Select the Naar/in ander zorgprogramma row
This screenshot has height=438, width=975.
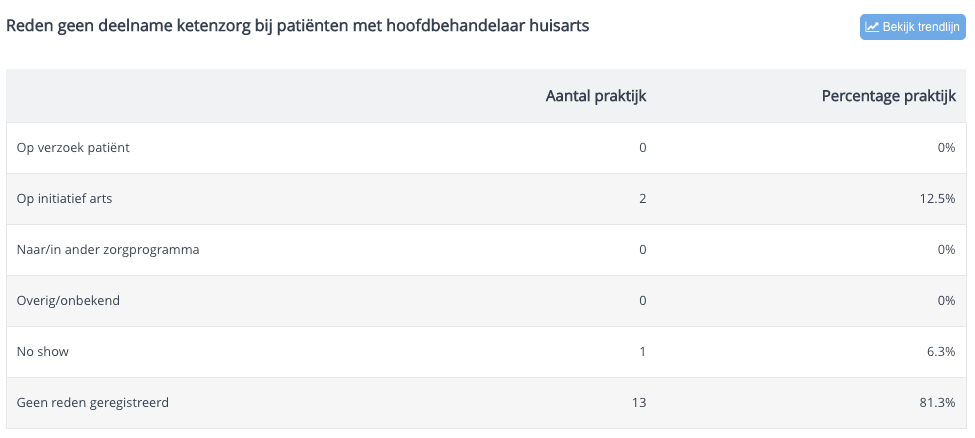point(487,250)
